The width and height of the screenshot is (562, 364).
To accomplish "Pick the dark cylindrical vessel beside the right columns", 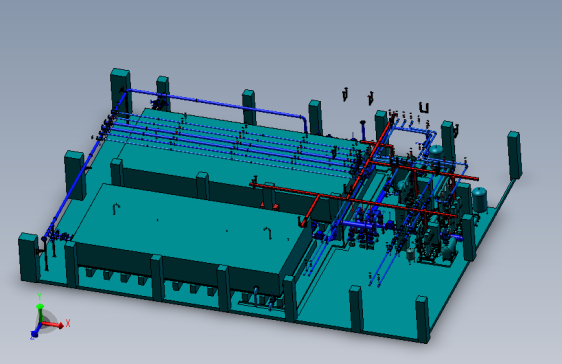I will click(480, 200).
